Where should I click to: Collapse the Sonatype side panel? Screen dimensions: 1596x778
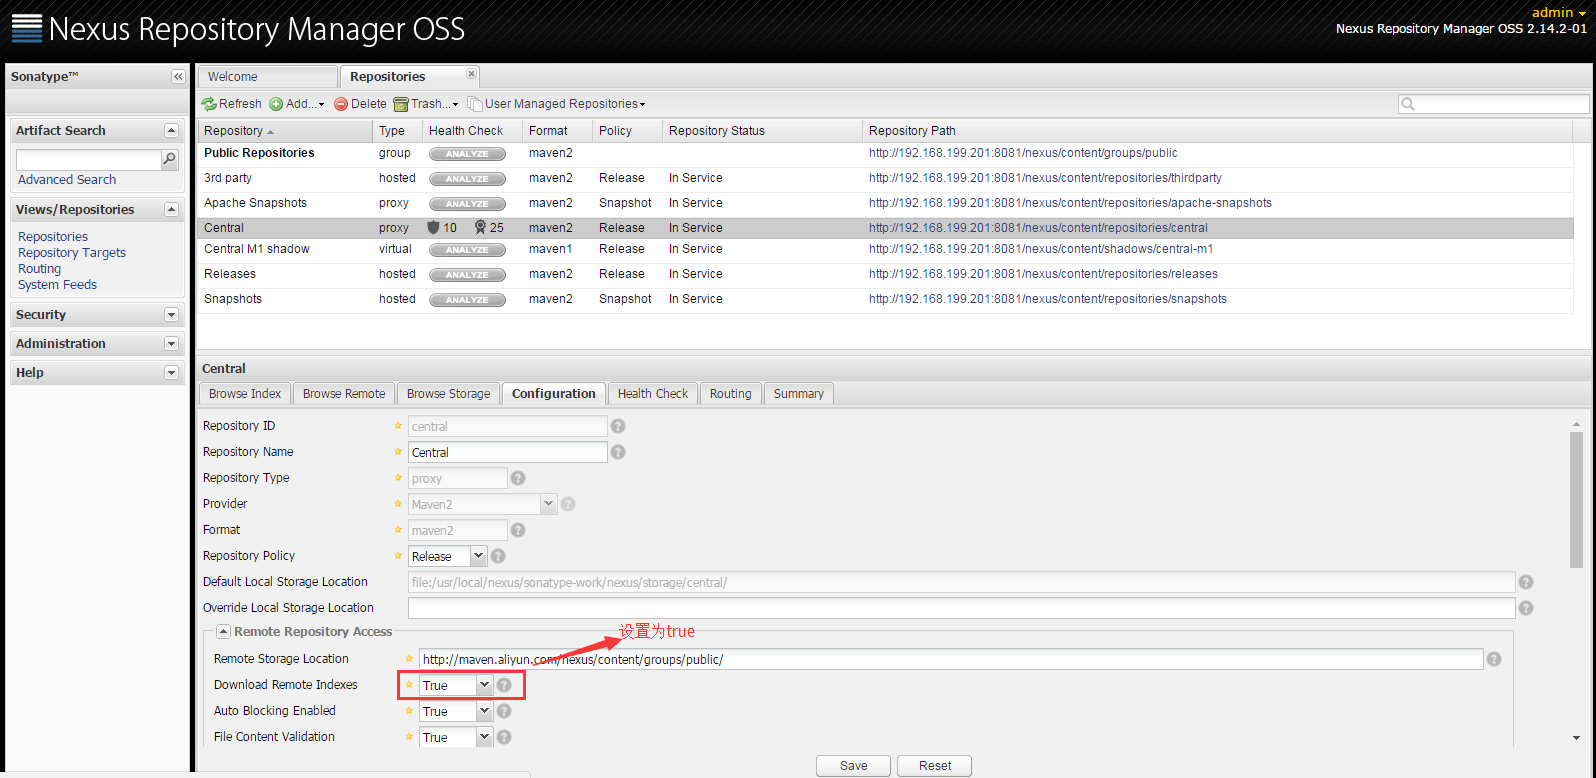[x=178, y=77]
